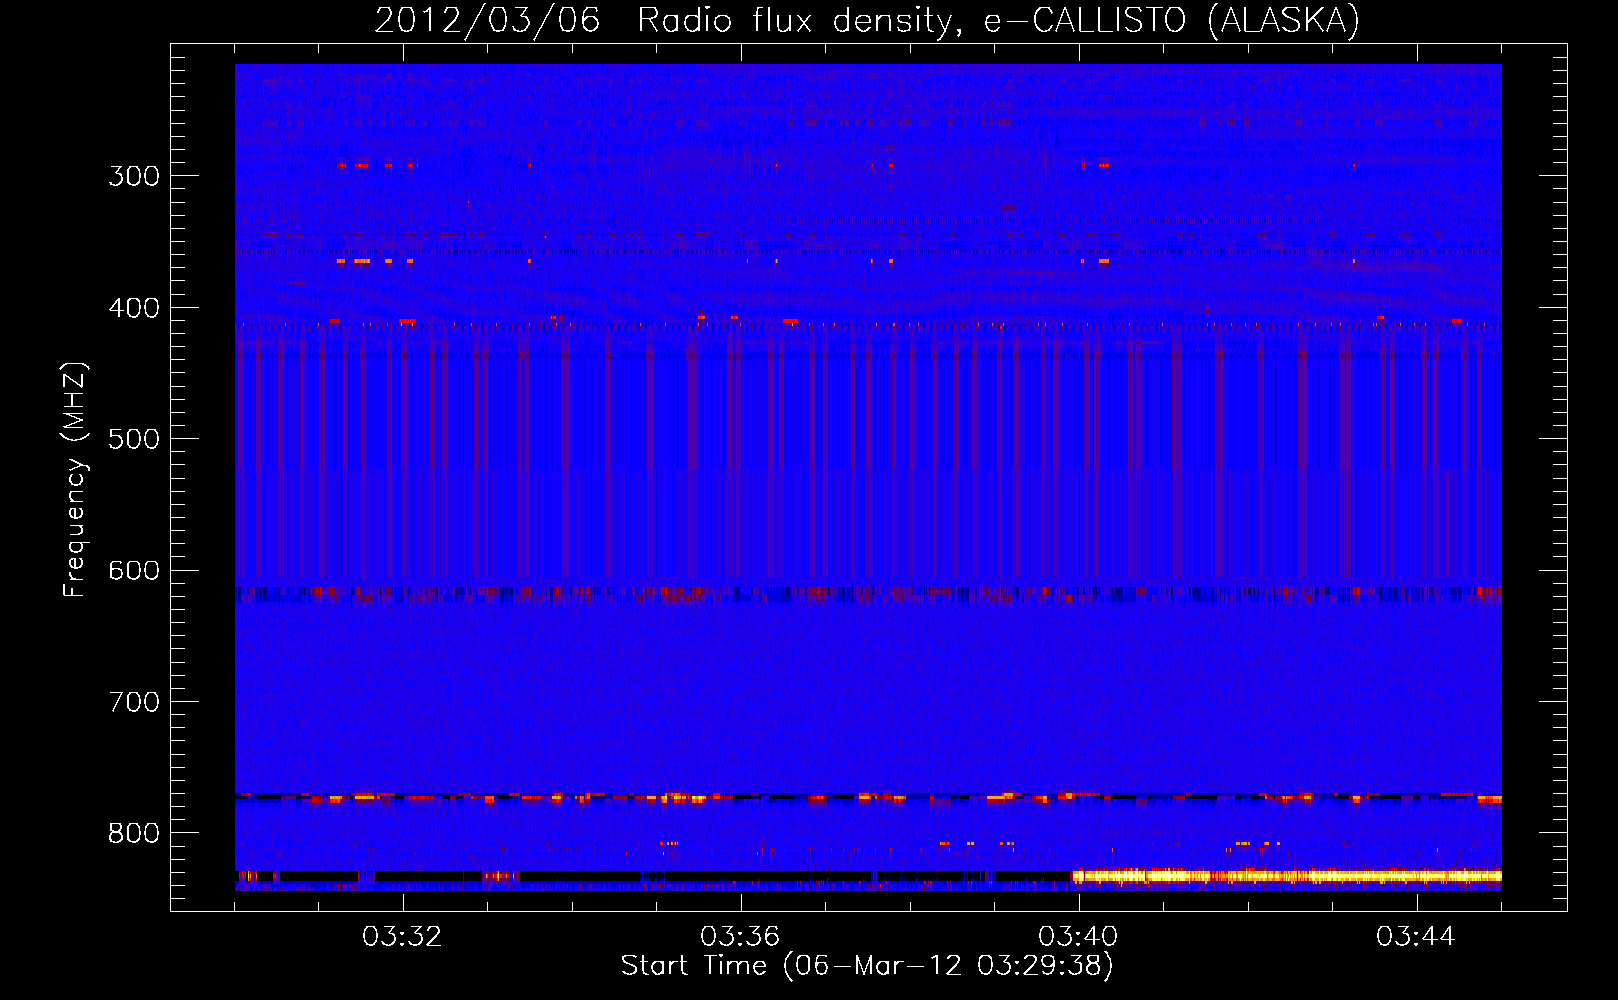Click the bright yellow burst near 840 MHz
Viewport: 1618px width, 1000px height.
[x=1287, y=876]
